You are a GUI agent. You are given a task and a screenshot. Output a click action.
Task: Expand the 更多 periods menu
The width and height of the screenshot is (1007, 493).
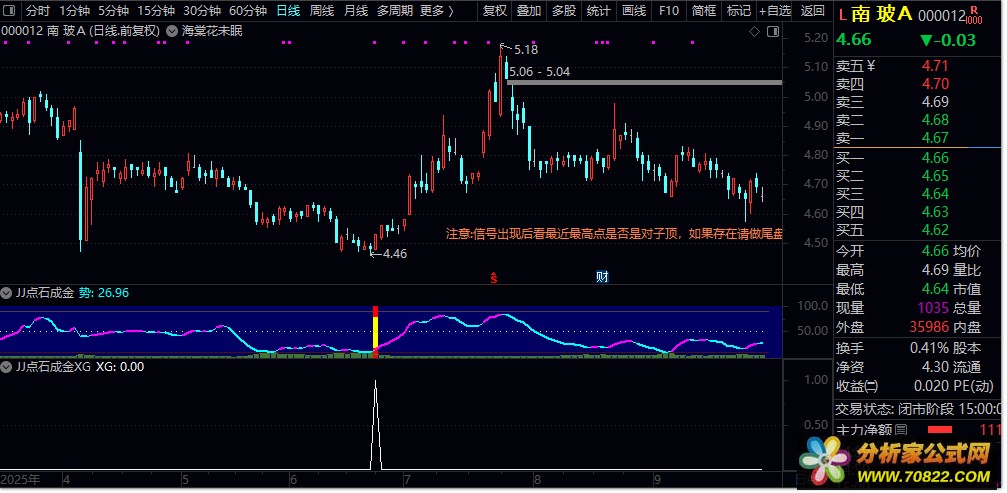436,11
